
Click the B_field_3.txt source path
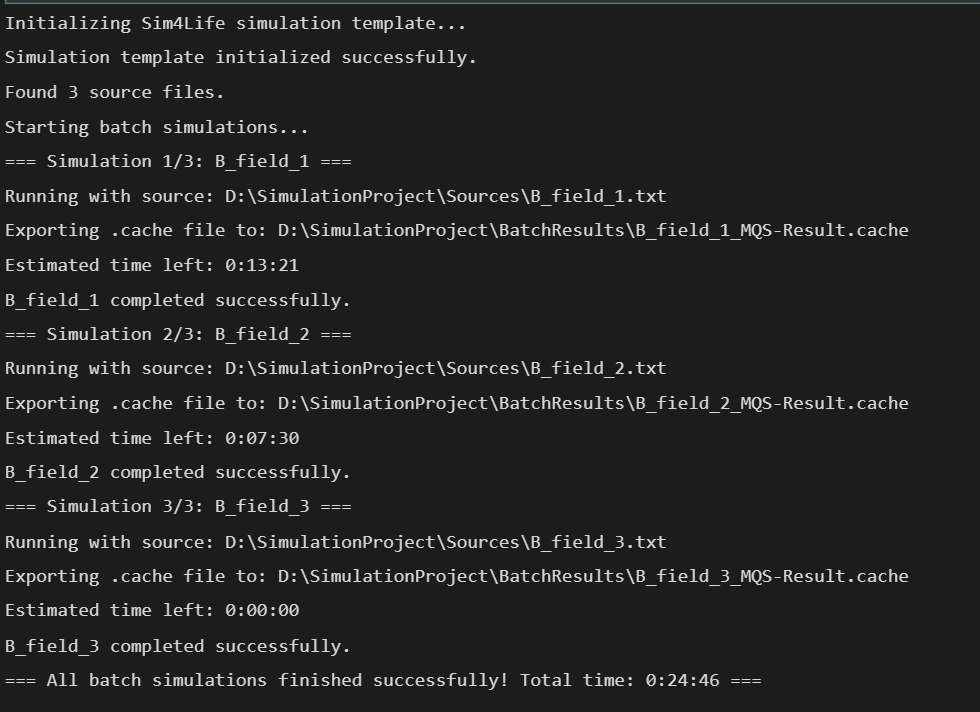(445, 542)
